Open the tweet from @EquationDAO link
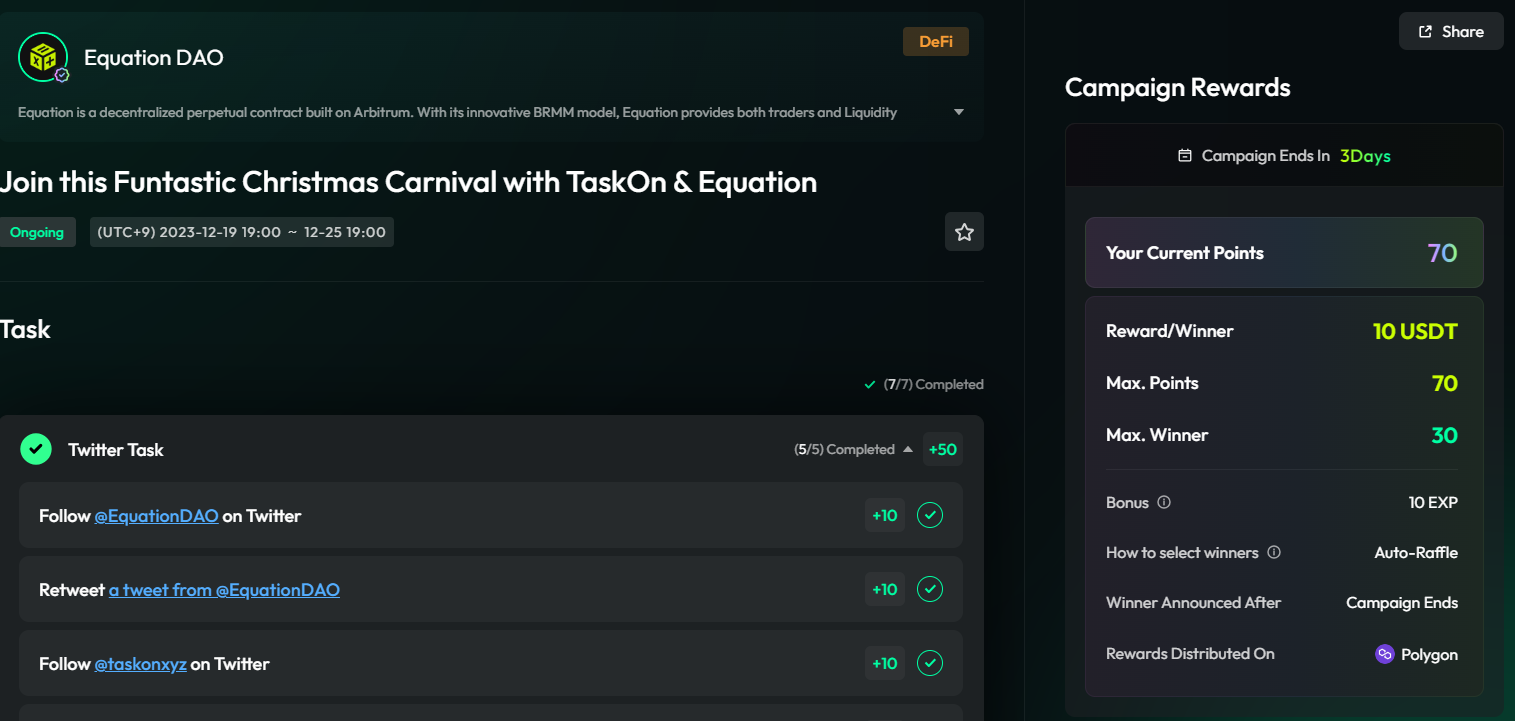The image size is (1515, 721). (224, 590)
